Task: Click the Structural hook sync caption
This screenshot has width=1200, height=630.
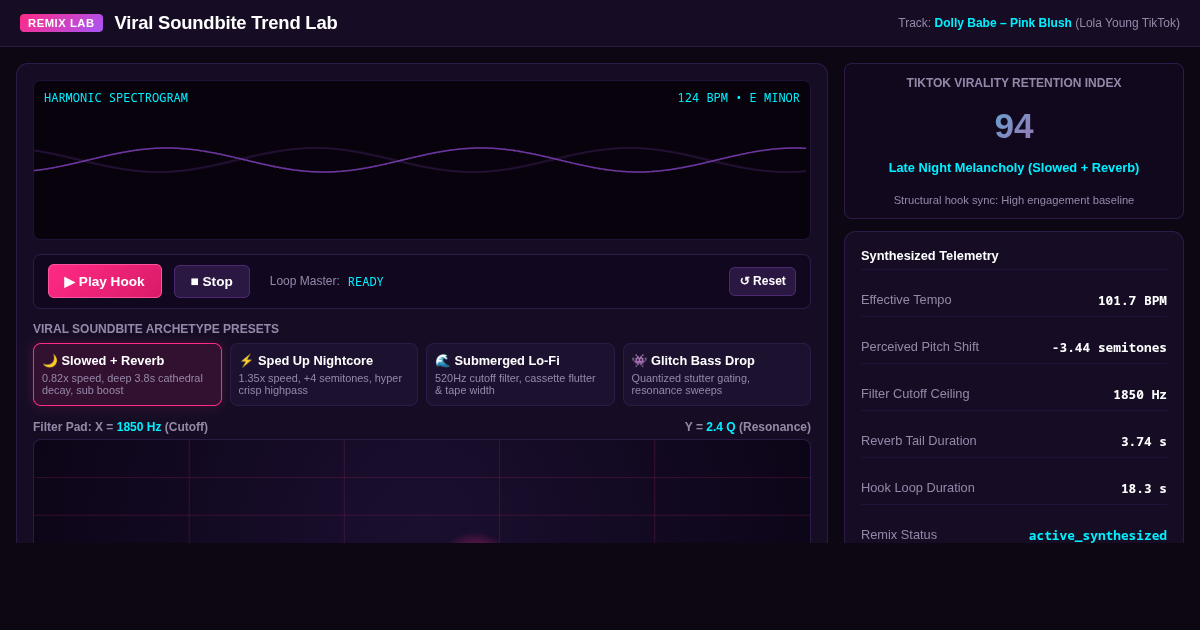Action: click(1014, 200)
